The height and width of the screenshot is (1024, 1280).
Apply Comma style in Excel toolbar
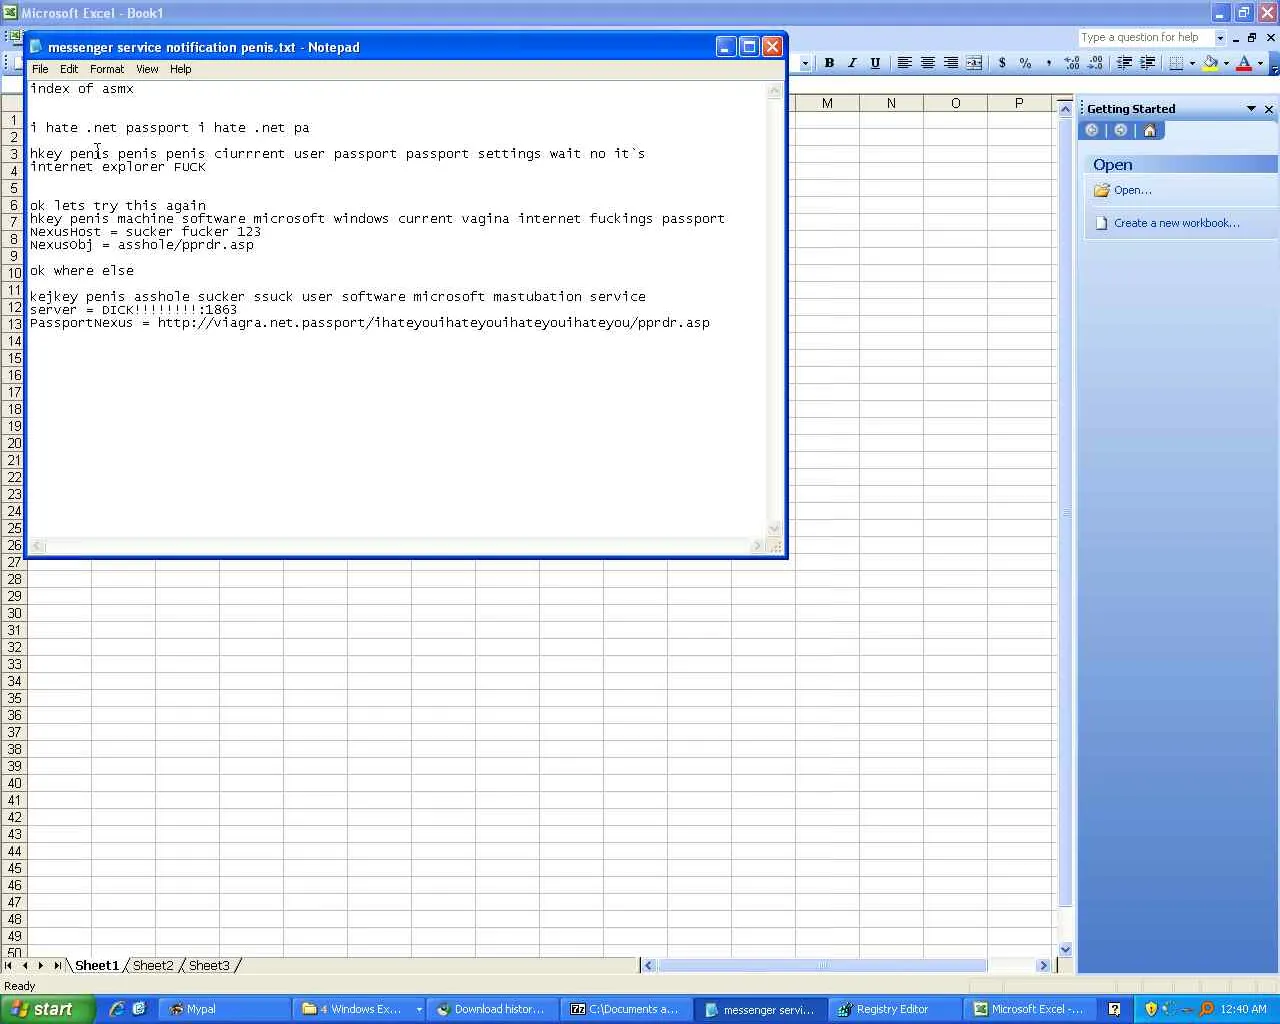1048,63
